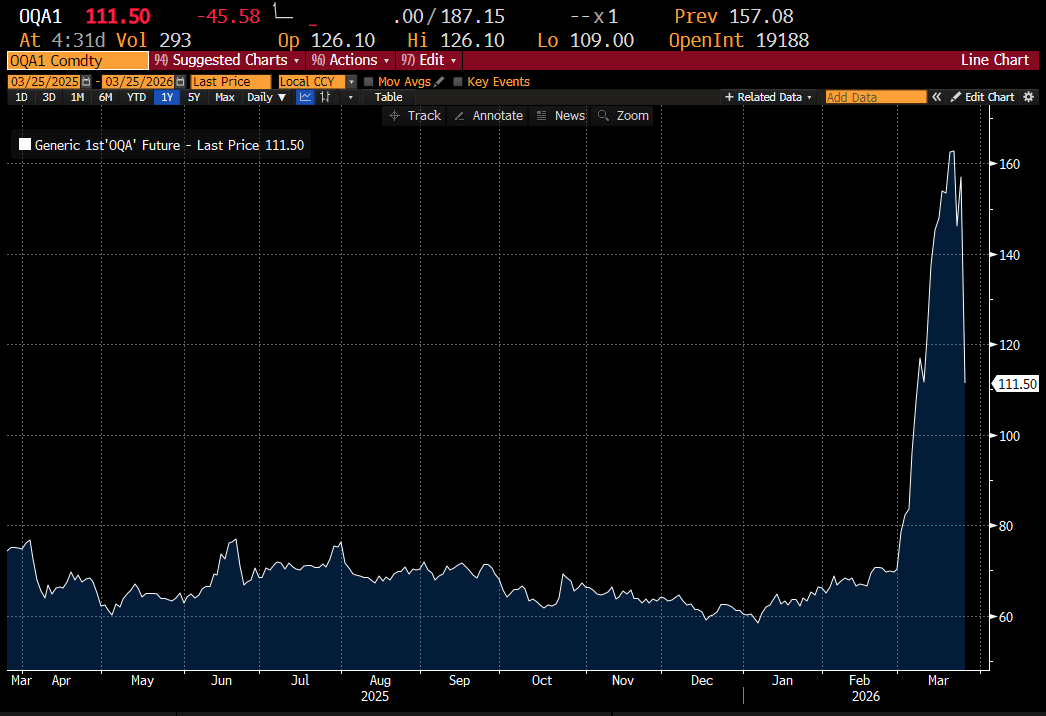Click the Mov Avgs pencil edit icon
The height and width of the screenshot is (716, 1046).
[x=439, y=81]
